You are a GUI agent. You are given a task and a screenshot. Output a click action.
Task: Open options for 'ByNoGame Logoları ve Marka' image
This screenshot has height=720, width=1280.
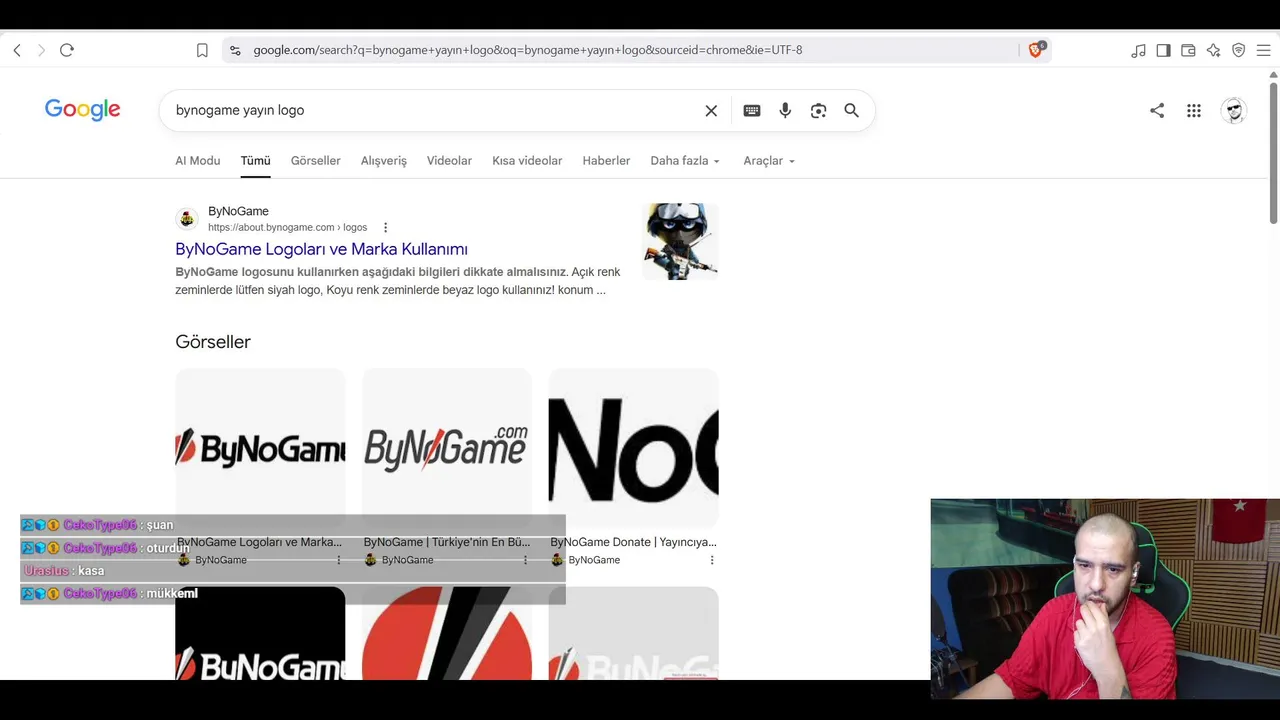(x=339, y=560)
